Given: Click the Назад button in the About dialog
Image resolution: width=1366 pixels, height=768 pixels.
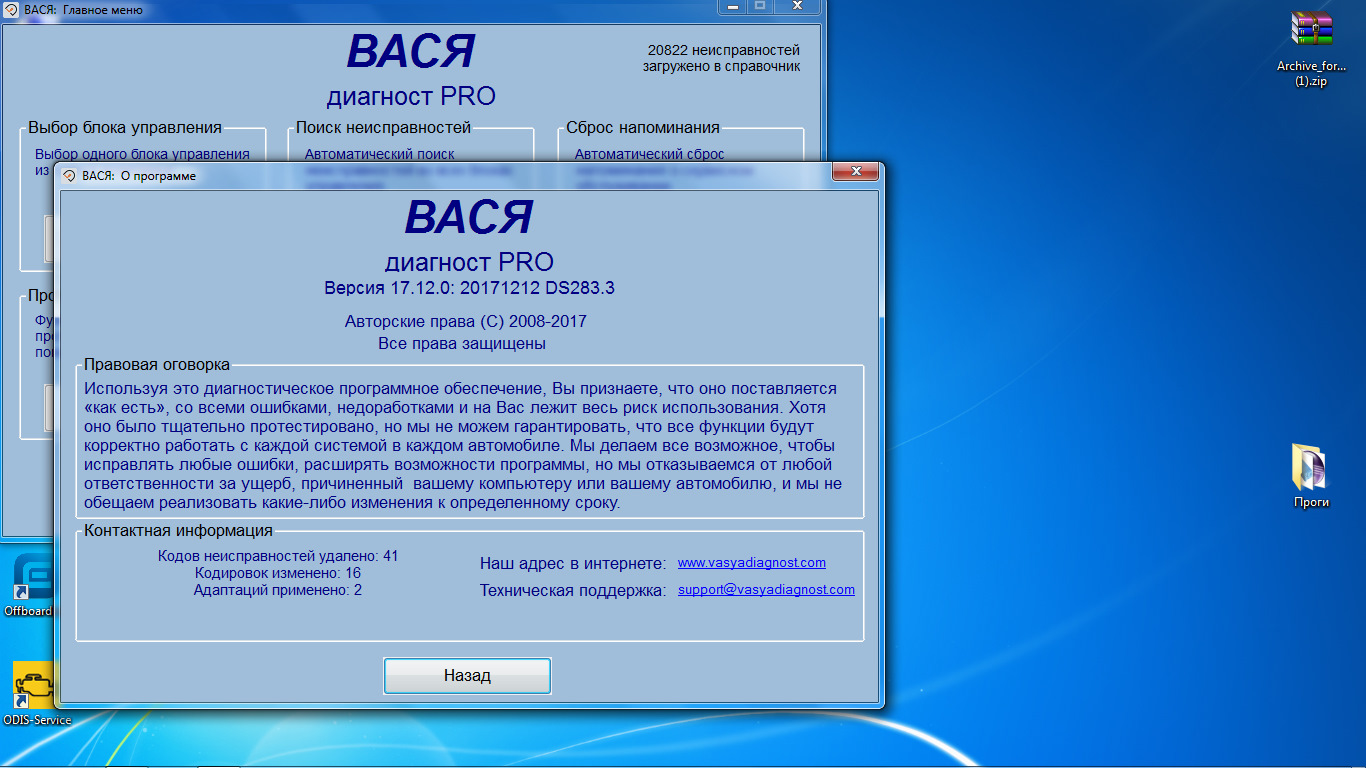Looking at the screenshot, I should (467, 676).
